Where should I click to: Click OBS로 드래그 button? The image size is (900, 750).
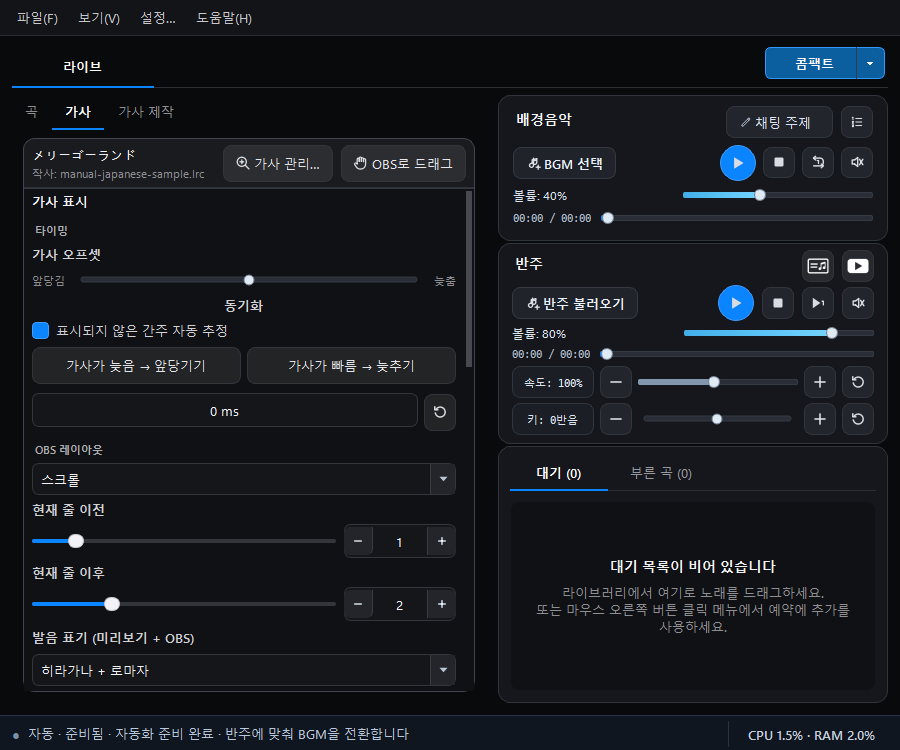coord(404,164)
